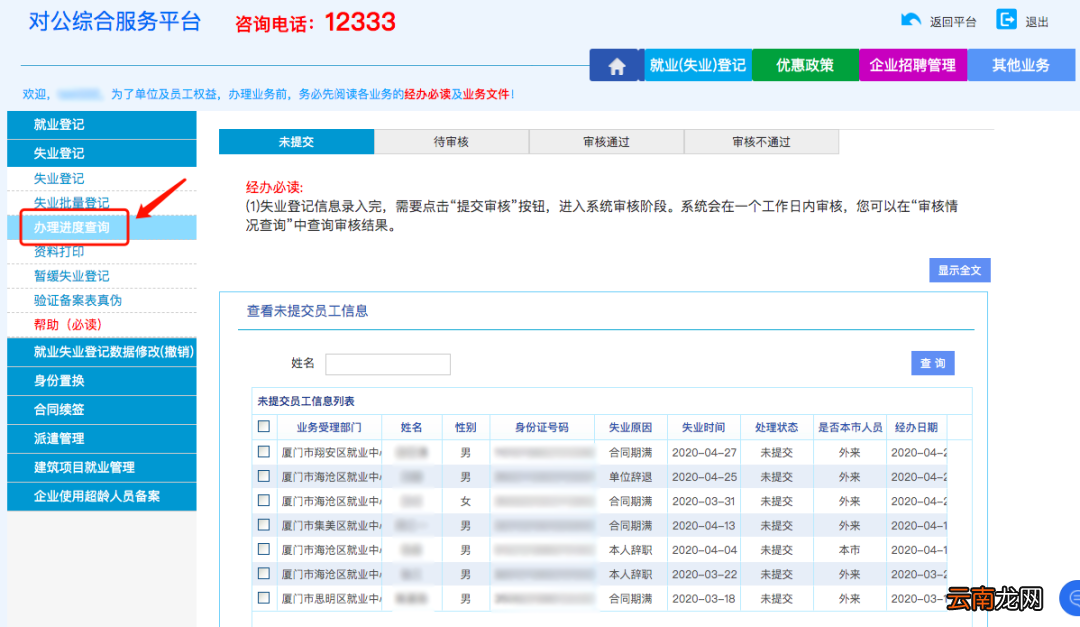Open the 就业(失业)登记 top menu
1080x627 pixels.
tap(698, 65)
